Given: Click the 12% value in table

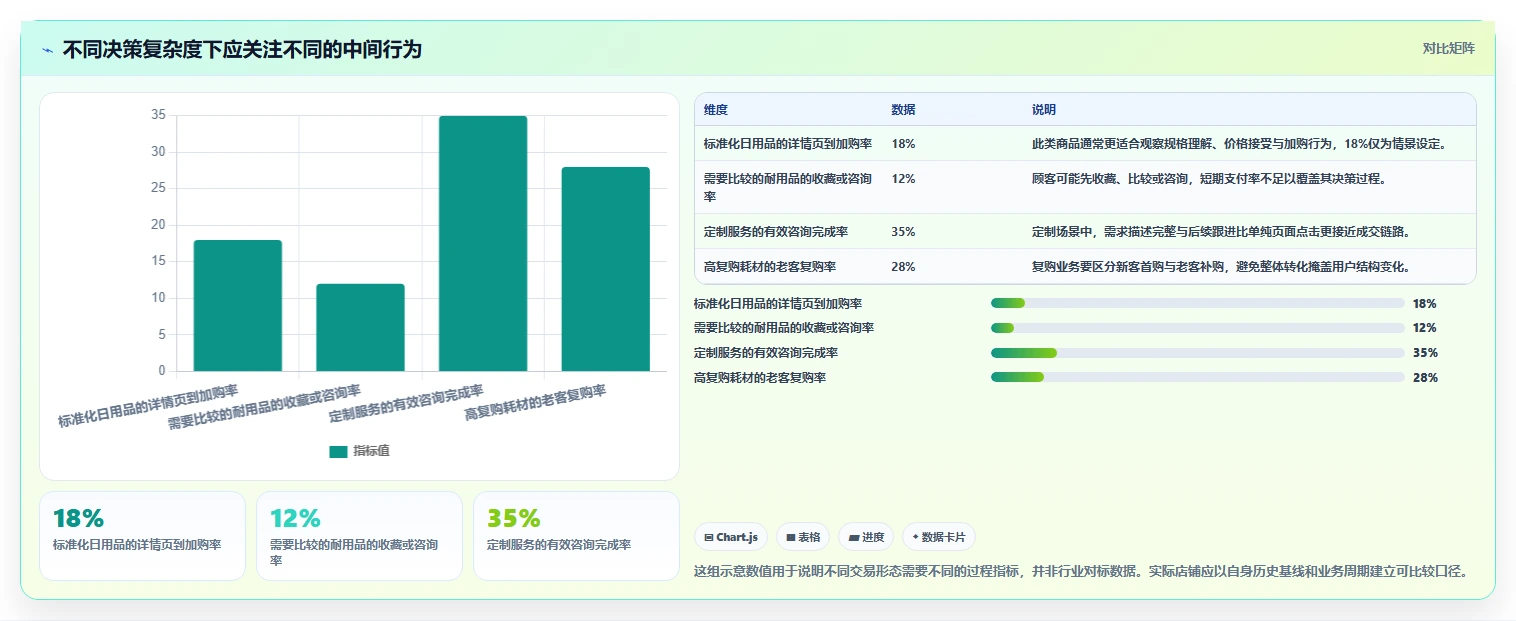Looking at the screenshot, I should [903, 179].
